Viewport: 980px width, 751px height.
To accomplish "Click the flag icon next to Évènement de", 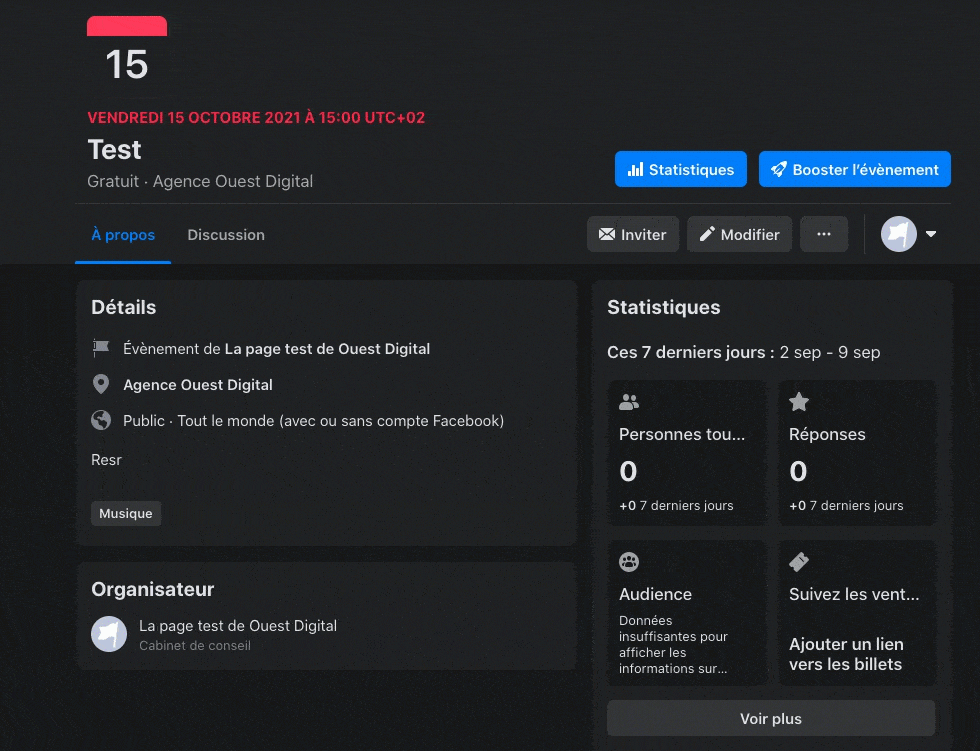I will pyautogui.click(x=101, y=348).
